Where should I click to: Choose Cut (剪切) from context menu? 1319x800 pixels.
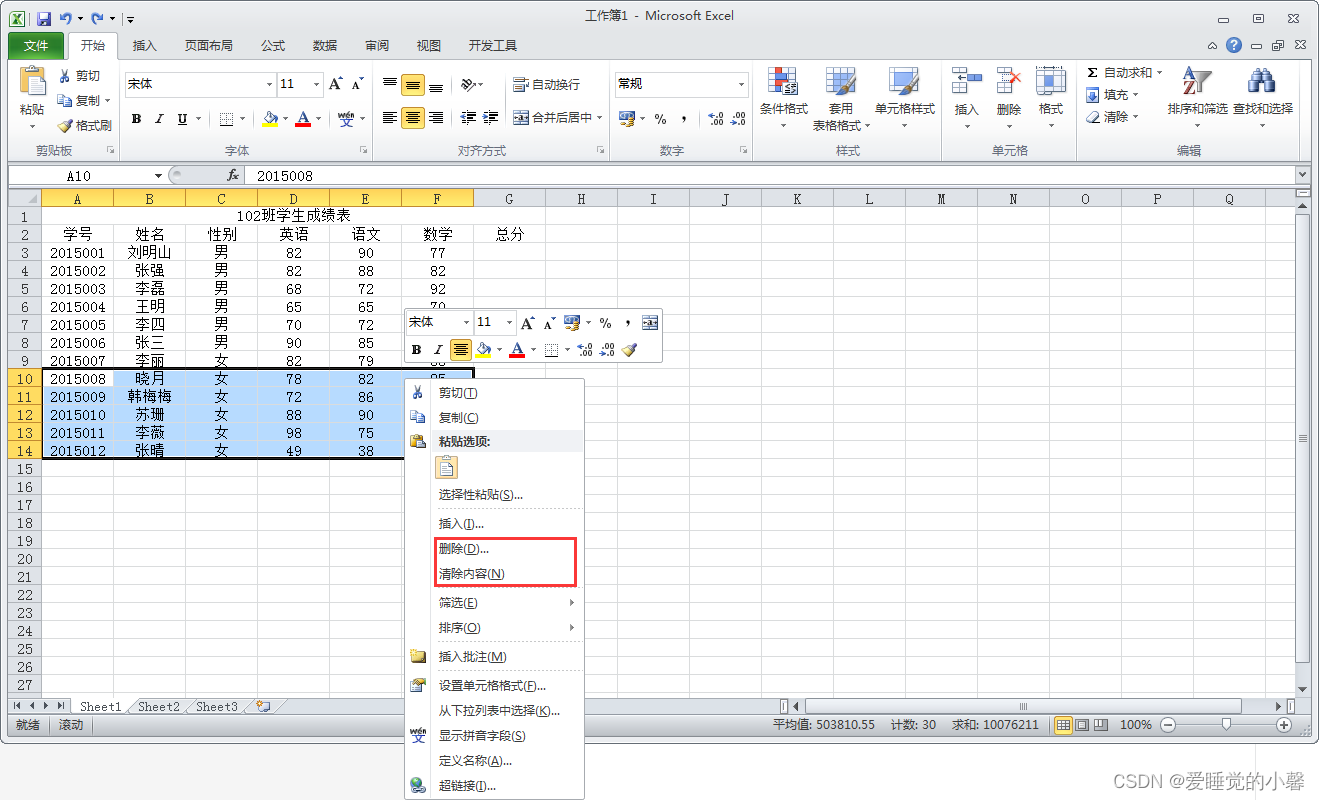point(494,393)
